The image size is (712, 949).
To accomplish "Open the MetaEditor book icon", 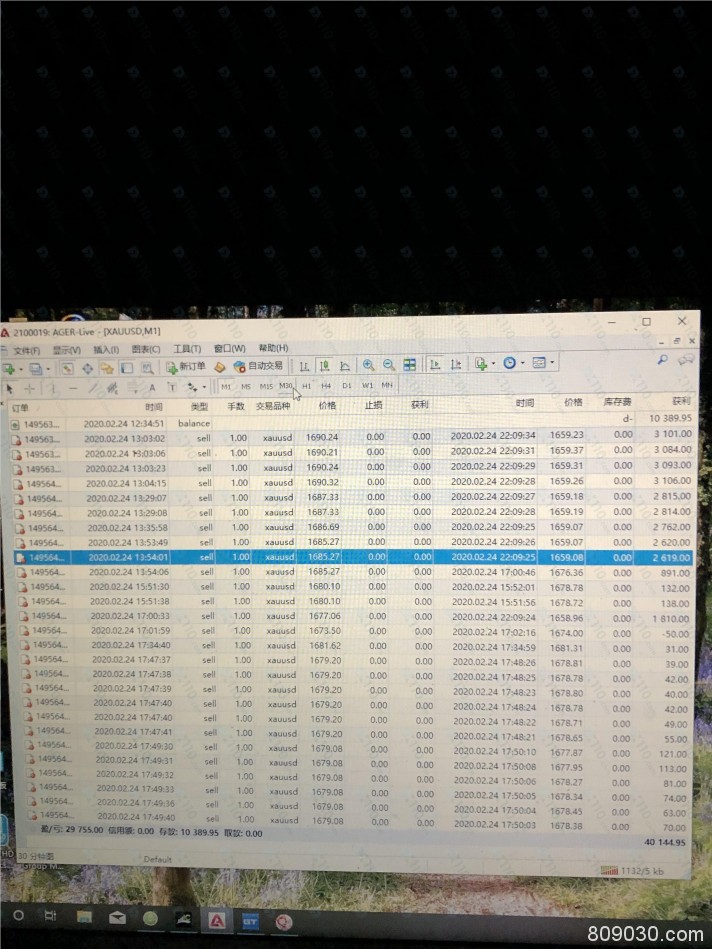I will pos(220,367).
